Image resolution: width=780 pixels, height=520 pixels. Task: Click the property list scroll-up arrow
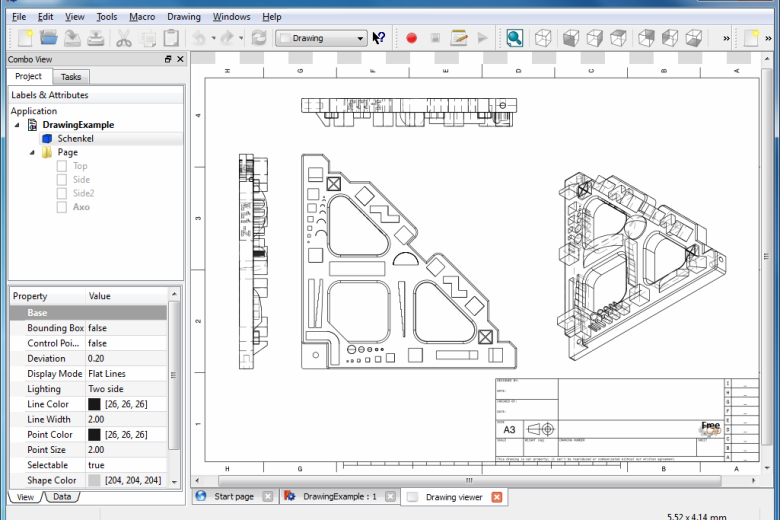pyautogui.click(x=174, y=294)
